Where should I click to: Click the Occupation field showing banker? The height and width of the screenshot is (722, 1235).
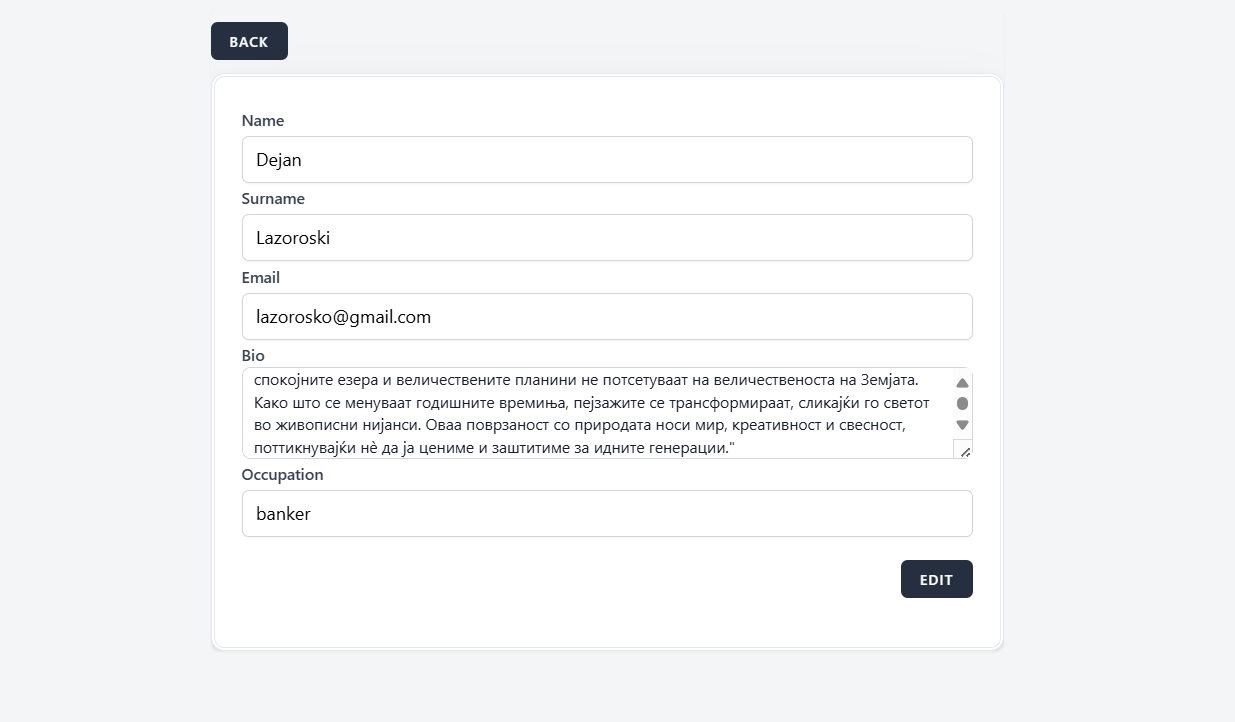pyautogui.click(x=606, y=514)
